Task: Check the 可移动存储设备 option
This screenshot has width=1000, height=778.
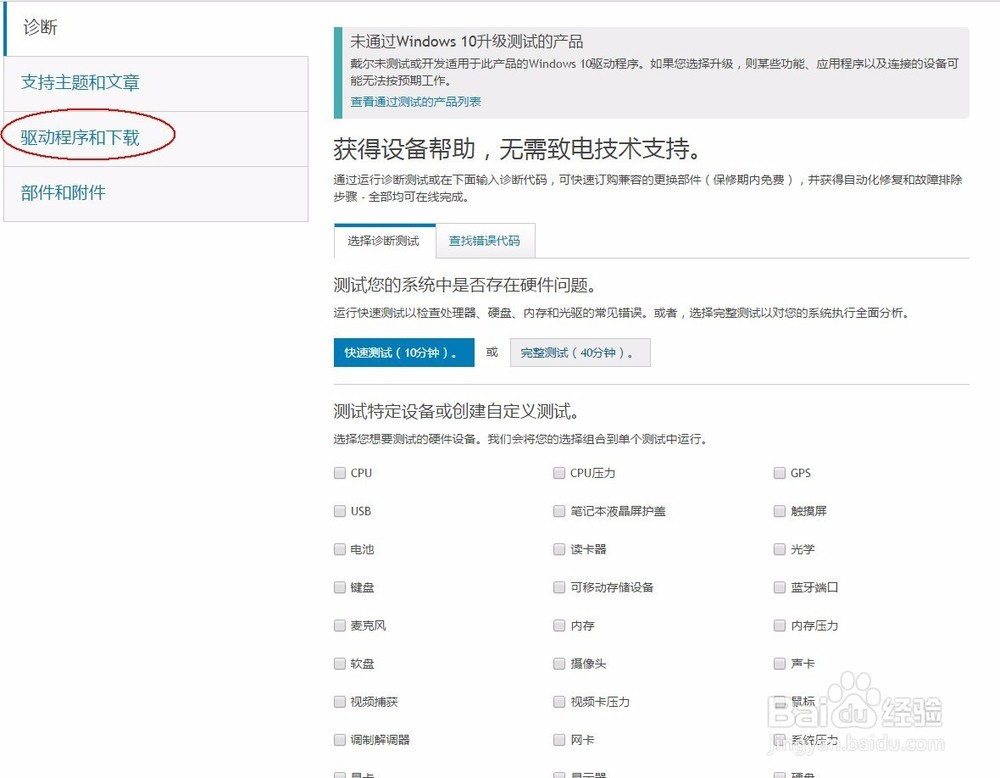Action: click(559, 587)
